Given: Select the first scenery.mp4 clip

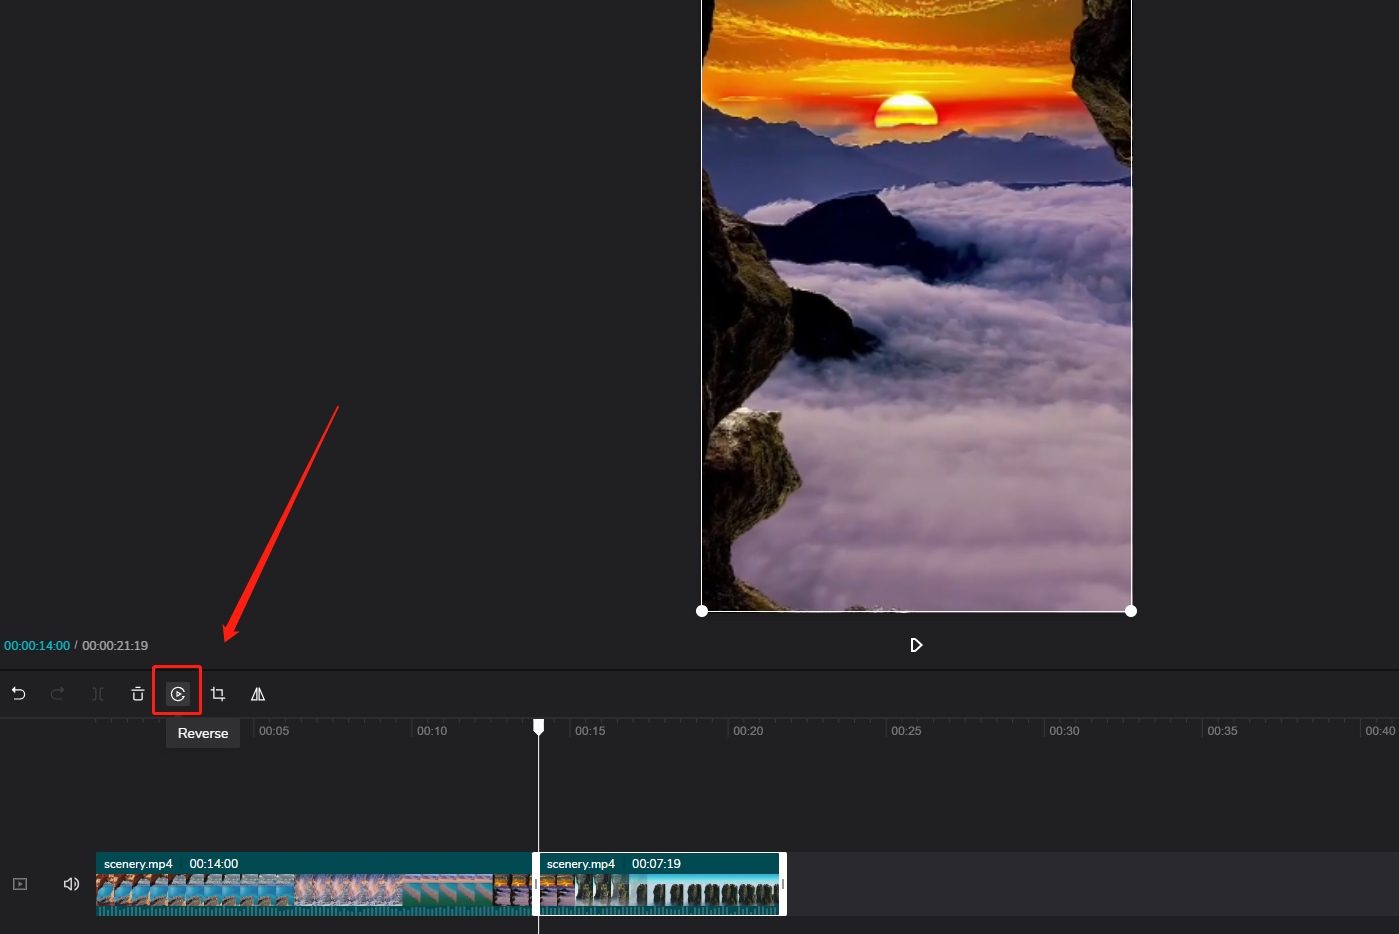Looking at the screenshot, I should coord(300,884).
